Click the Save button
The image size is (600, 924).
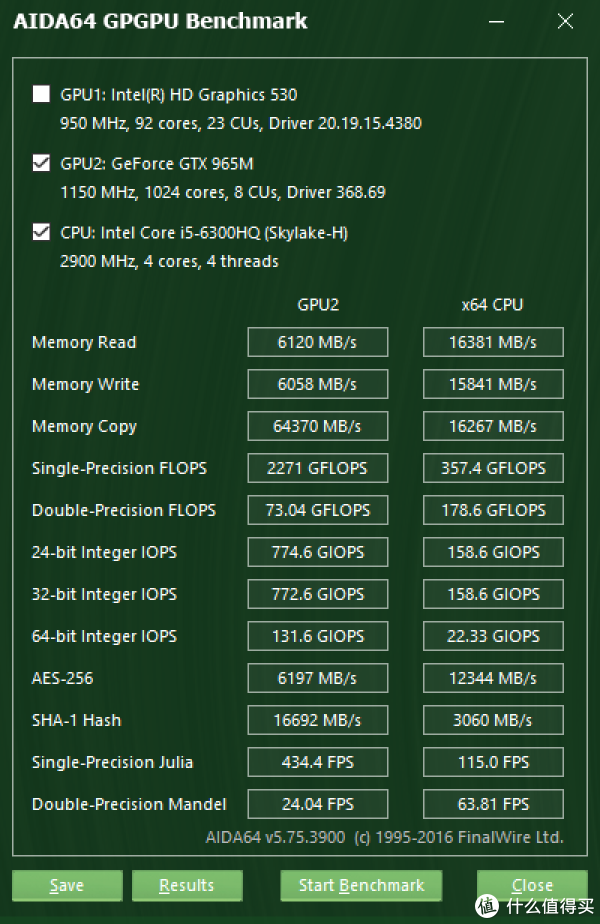click(x=67, y=885)
